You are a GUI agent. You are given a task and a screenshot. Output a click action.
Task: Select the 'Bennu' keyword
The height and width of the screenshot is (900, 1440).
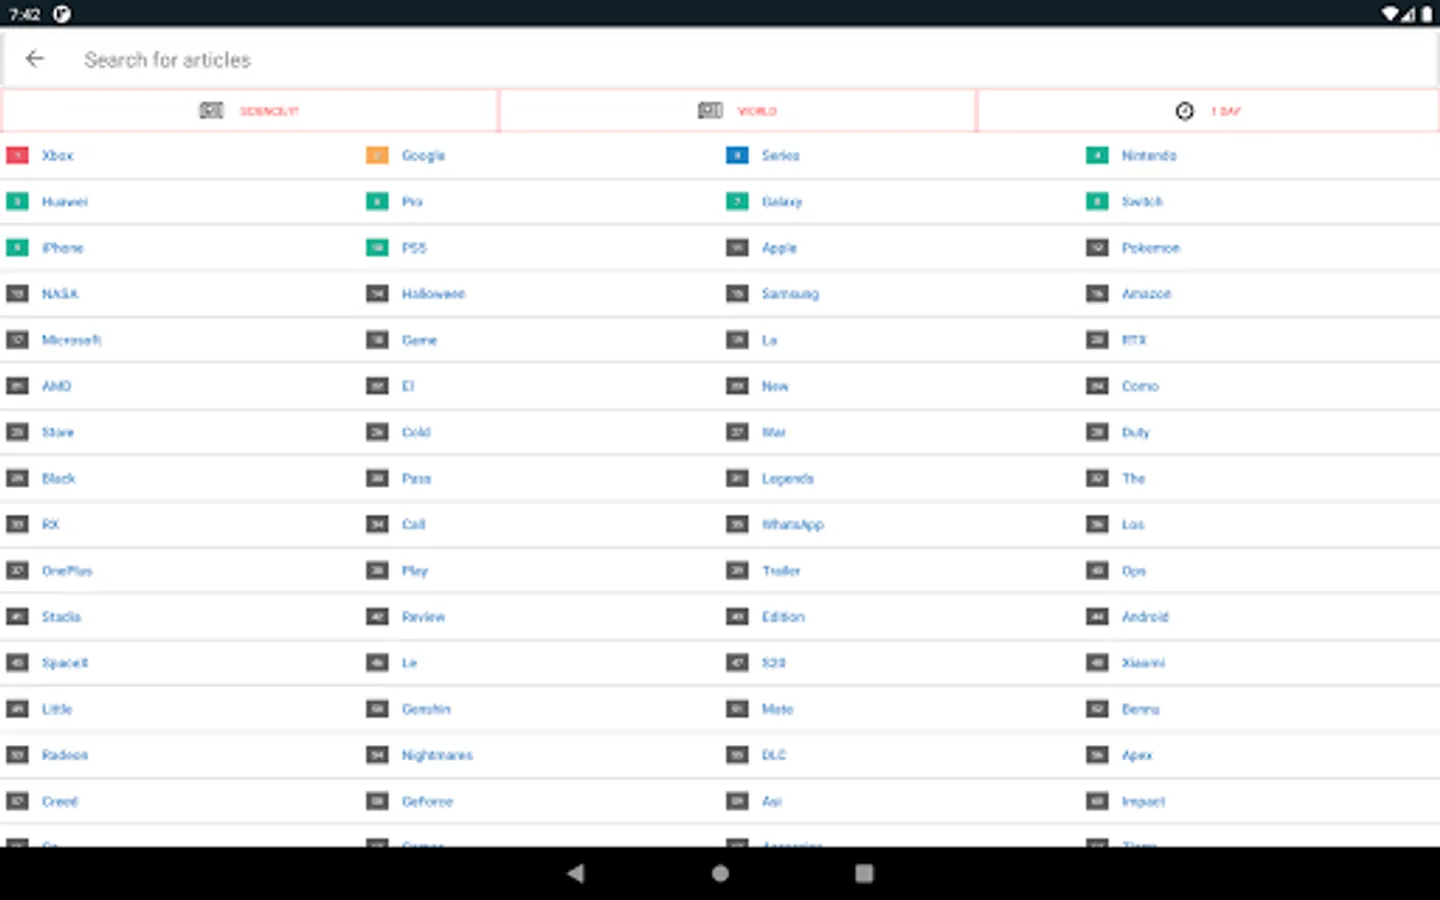[x=1140, y=709]
